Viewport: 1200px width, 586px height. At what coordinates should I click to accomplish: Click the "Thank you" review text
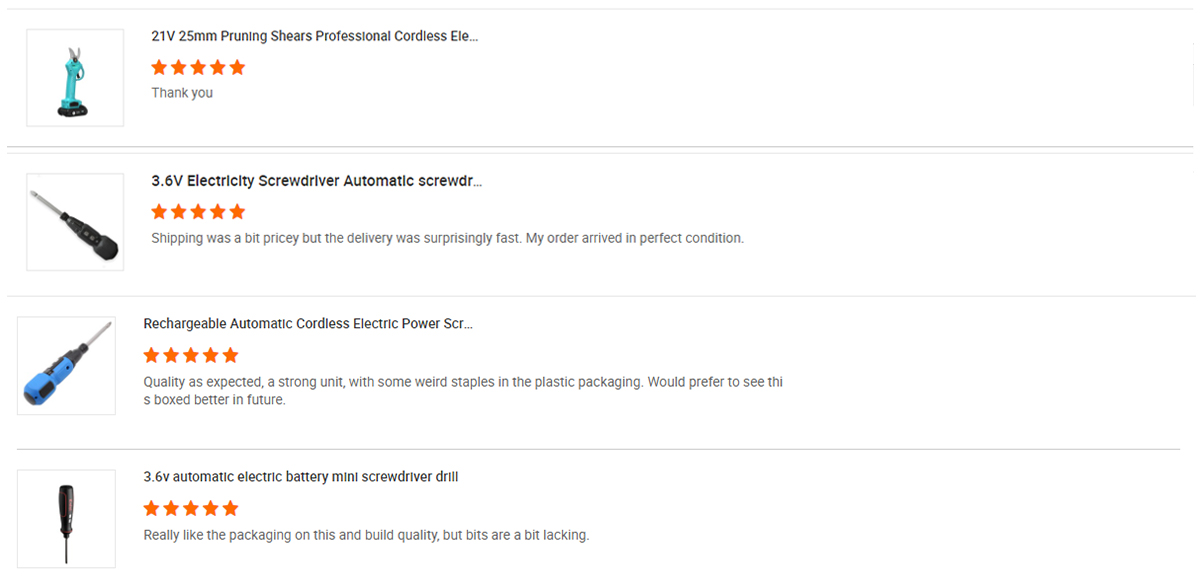pos(182,93)
